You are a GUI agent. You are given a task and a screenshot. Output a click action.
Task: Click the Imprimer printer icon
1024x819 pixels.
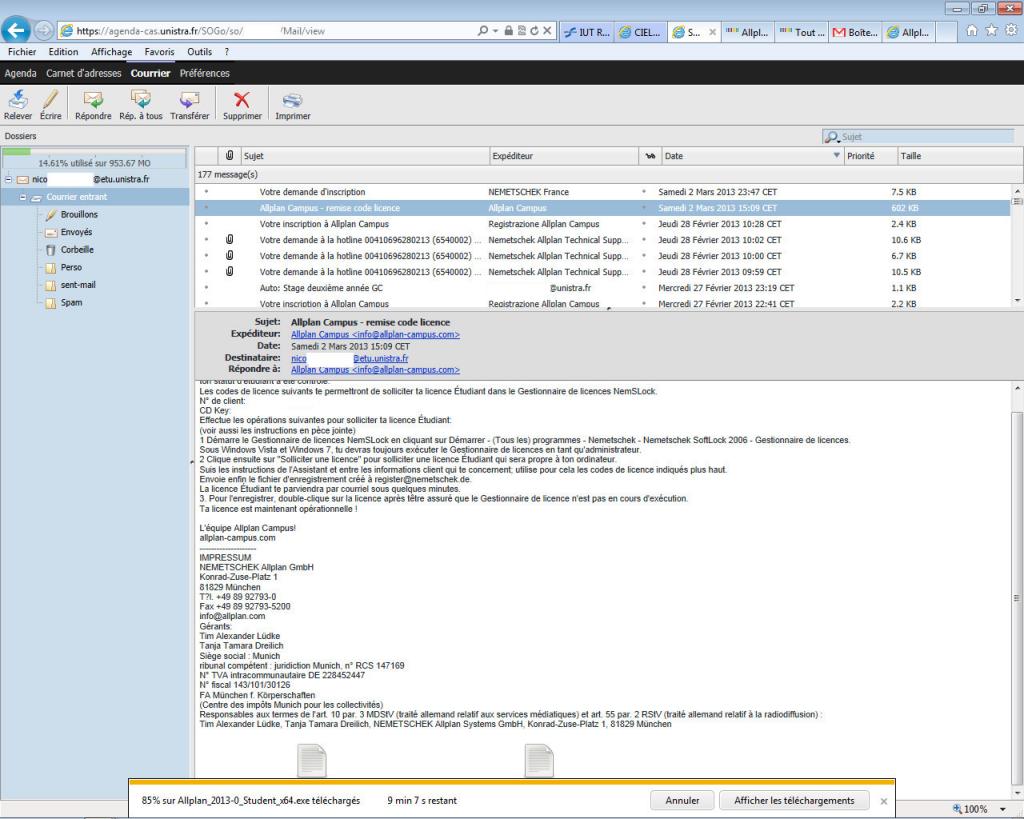(x=292, y=100)
